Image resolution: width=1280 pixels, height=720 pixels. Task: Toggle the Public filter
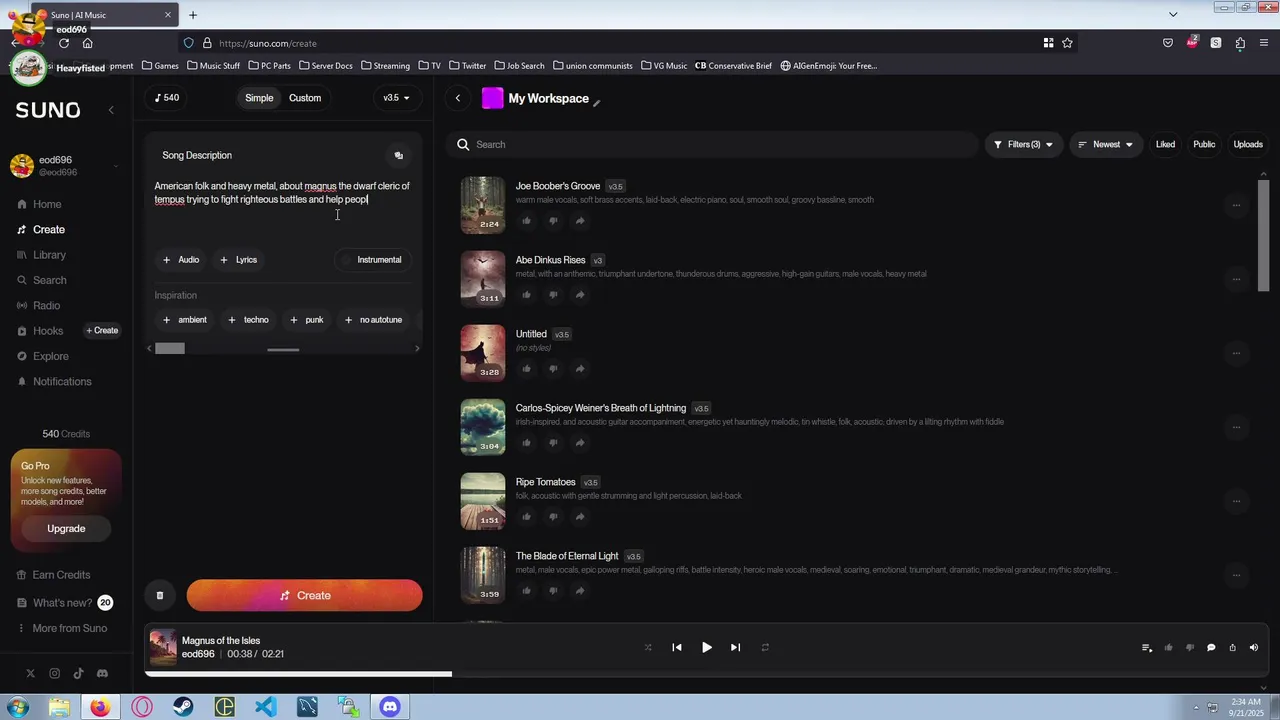click(1204, 145)
